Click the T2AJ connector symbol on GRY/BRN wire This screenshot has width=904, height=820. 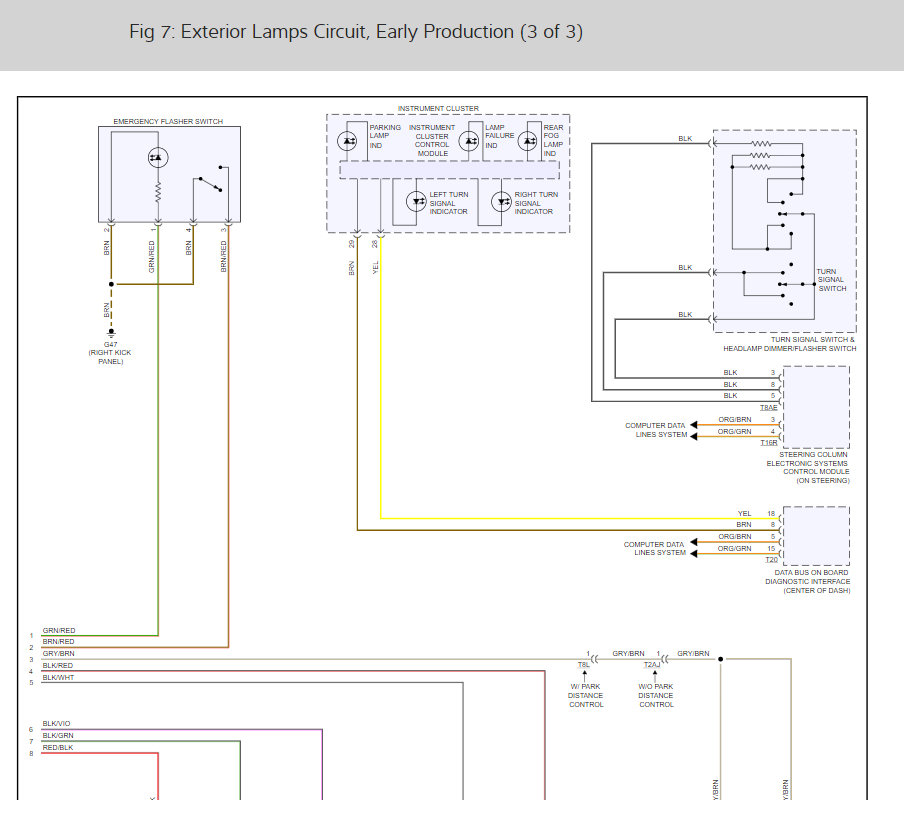point(665,659)
